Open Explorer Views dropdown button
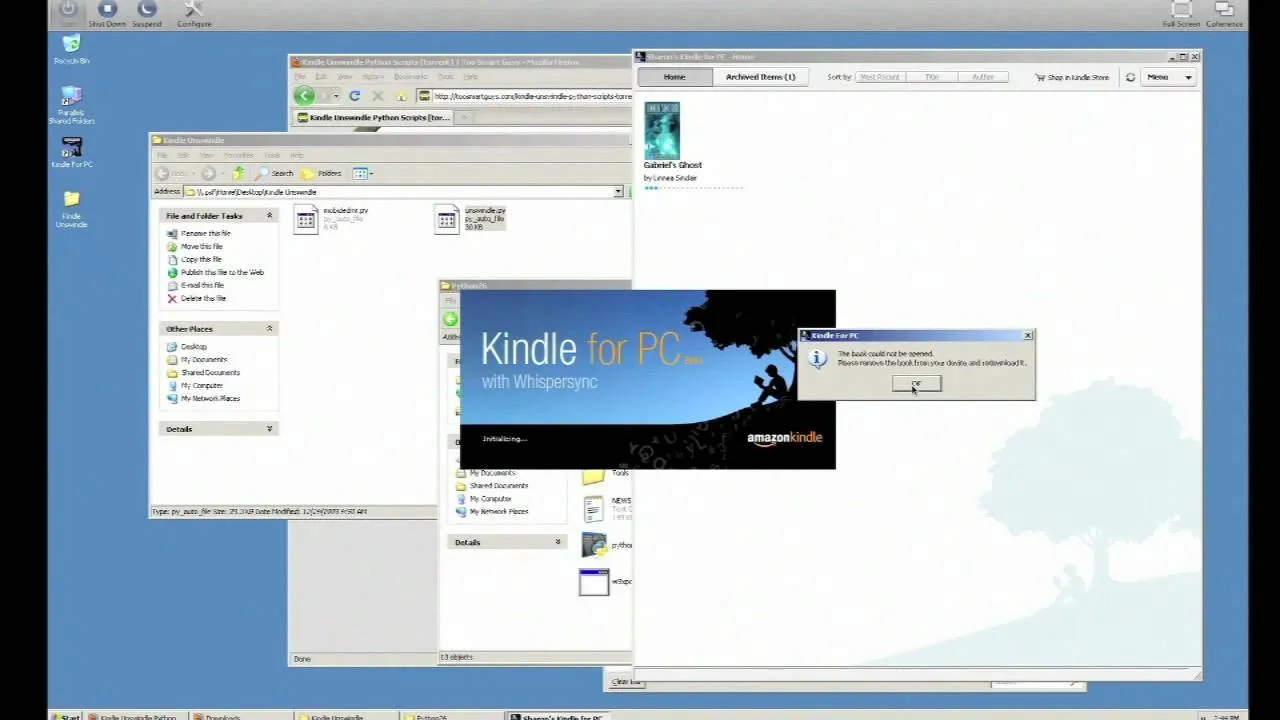The height and width of the screenshot is (720, 1280). (362, 173)
